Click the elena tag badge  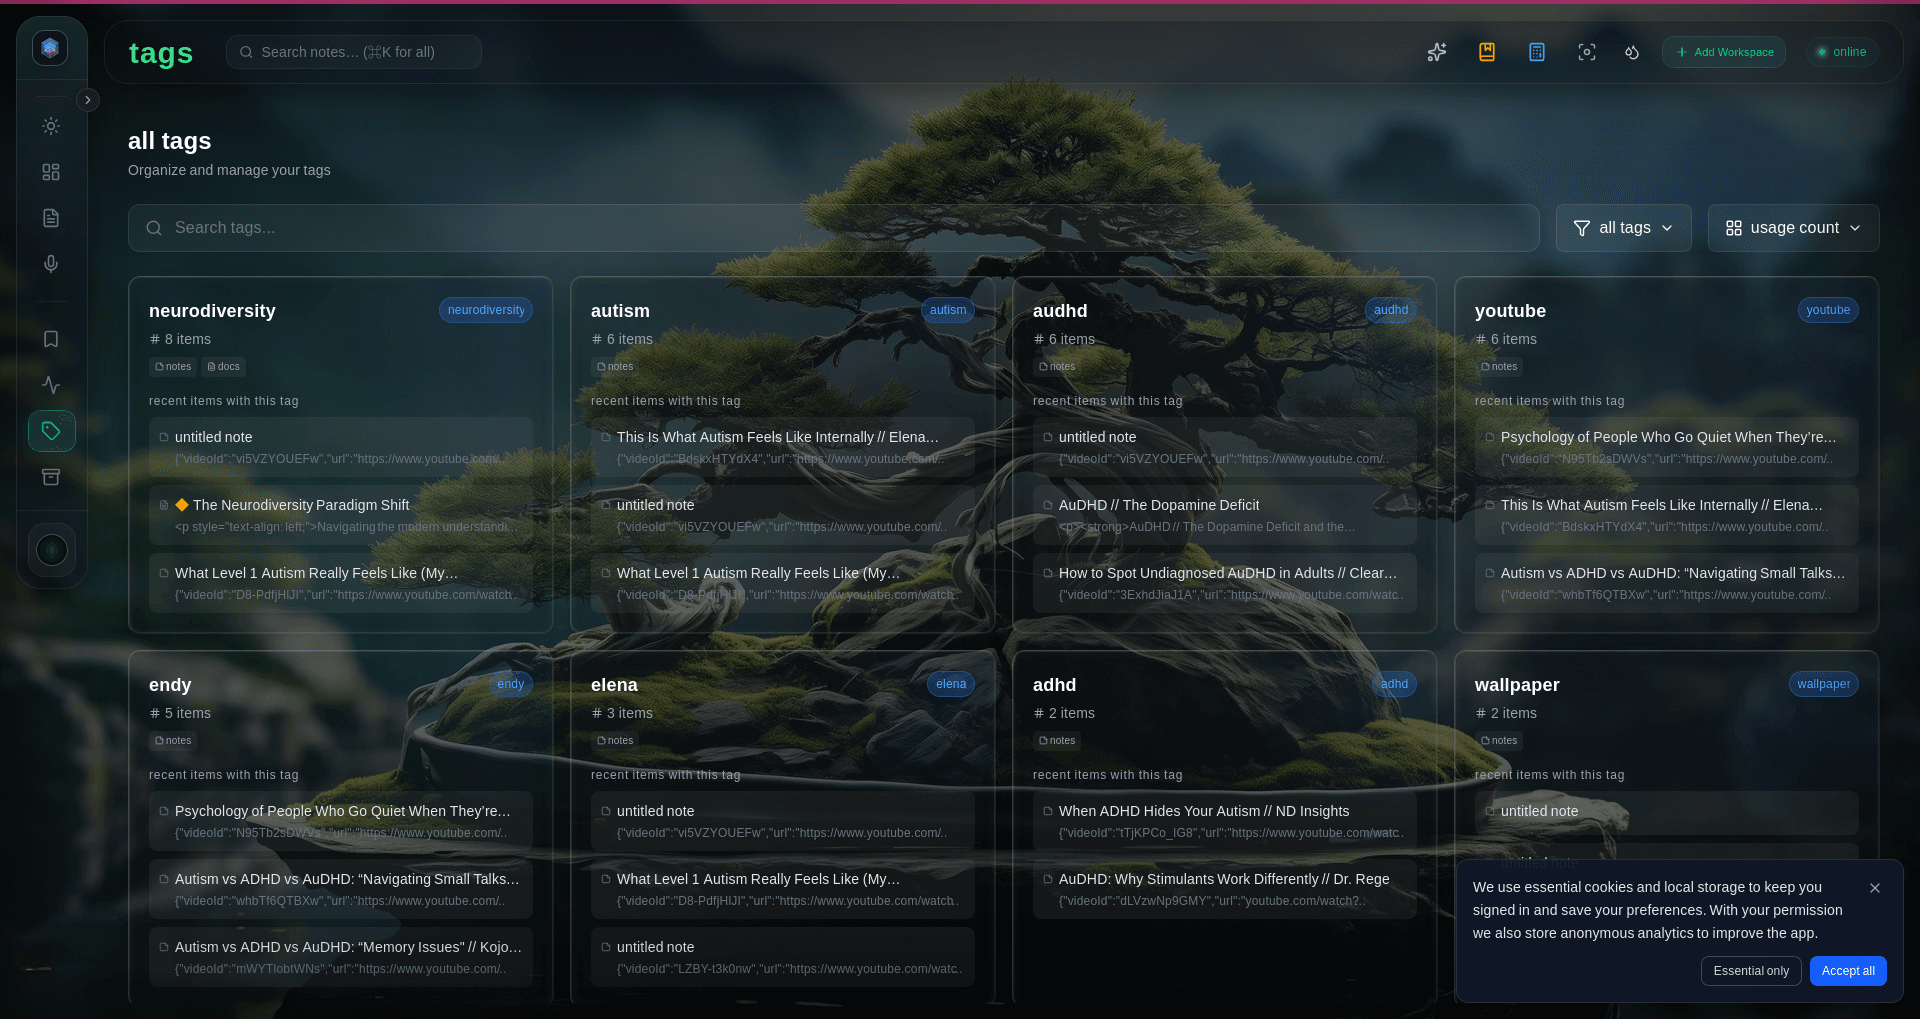point(951,684)
